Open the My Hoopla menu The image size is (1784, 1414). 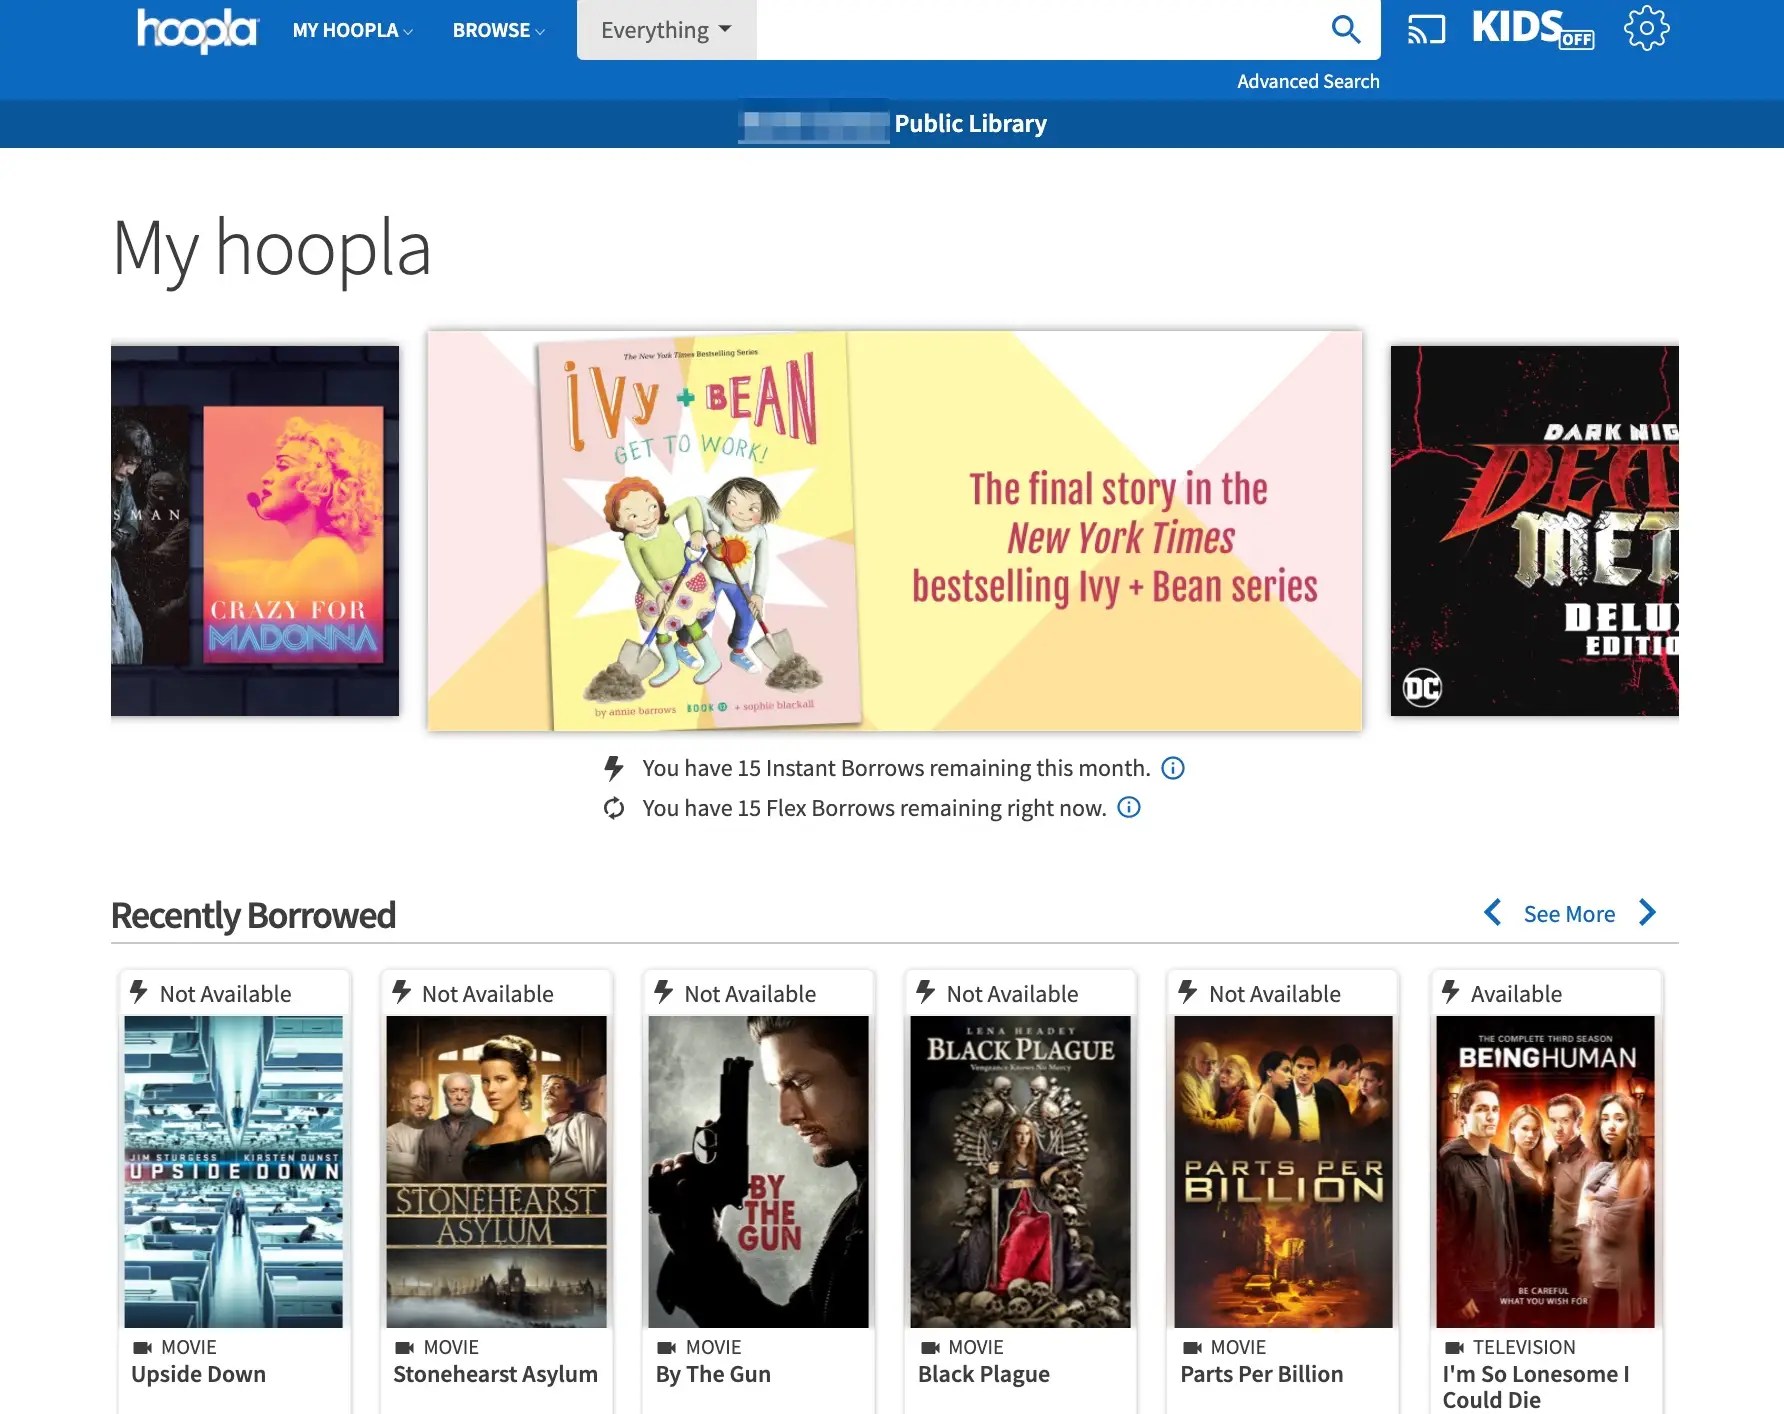point(352,31)
